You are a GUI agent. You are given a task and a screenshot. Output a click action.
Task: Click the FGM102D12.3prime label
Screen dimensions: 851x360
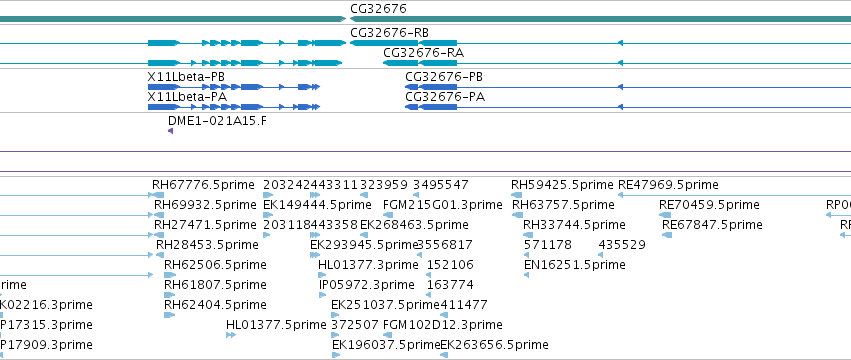coord(443,325)
